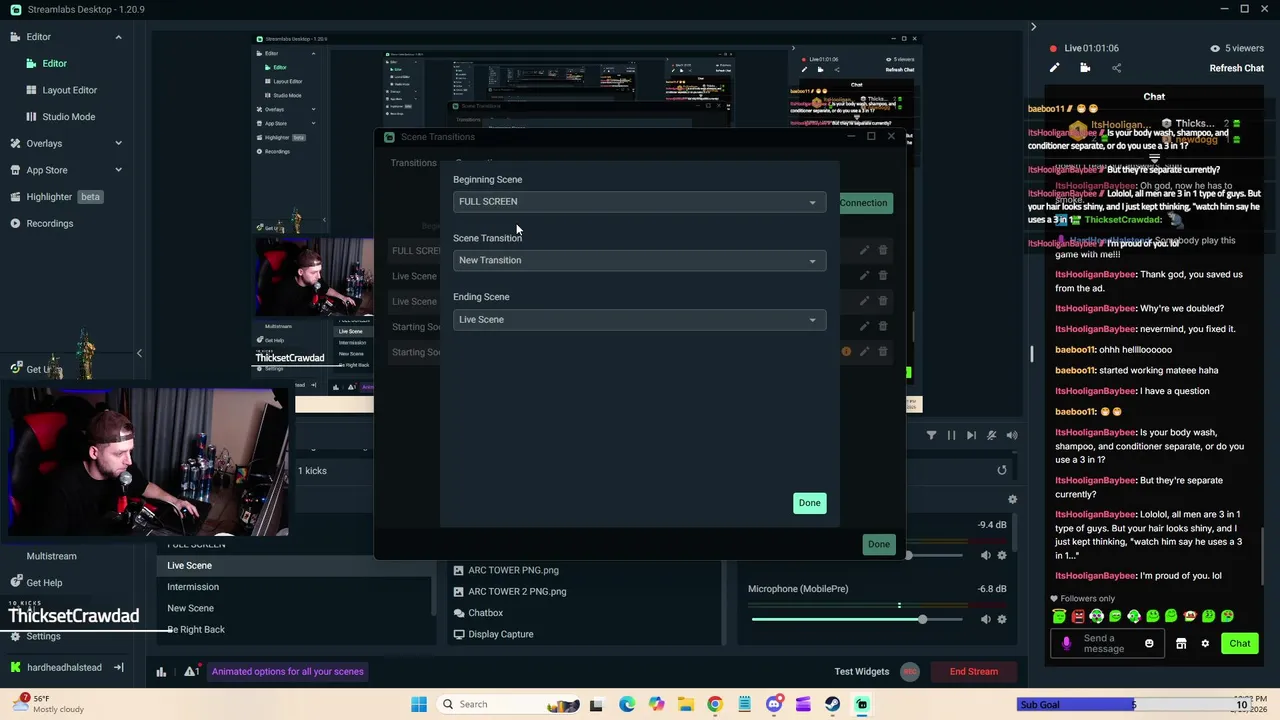Select the New Scene scene
1280x720 pixels.
(190, 608)
